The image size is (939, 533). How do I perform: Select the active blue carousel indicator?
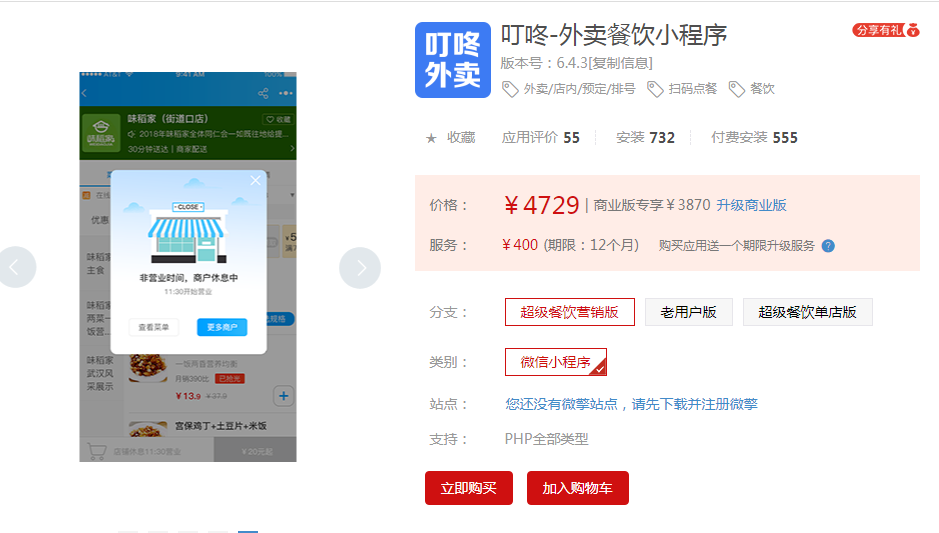pos(248,531)
